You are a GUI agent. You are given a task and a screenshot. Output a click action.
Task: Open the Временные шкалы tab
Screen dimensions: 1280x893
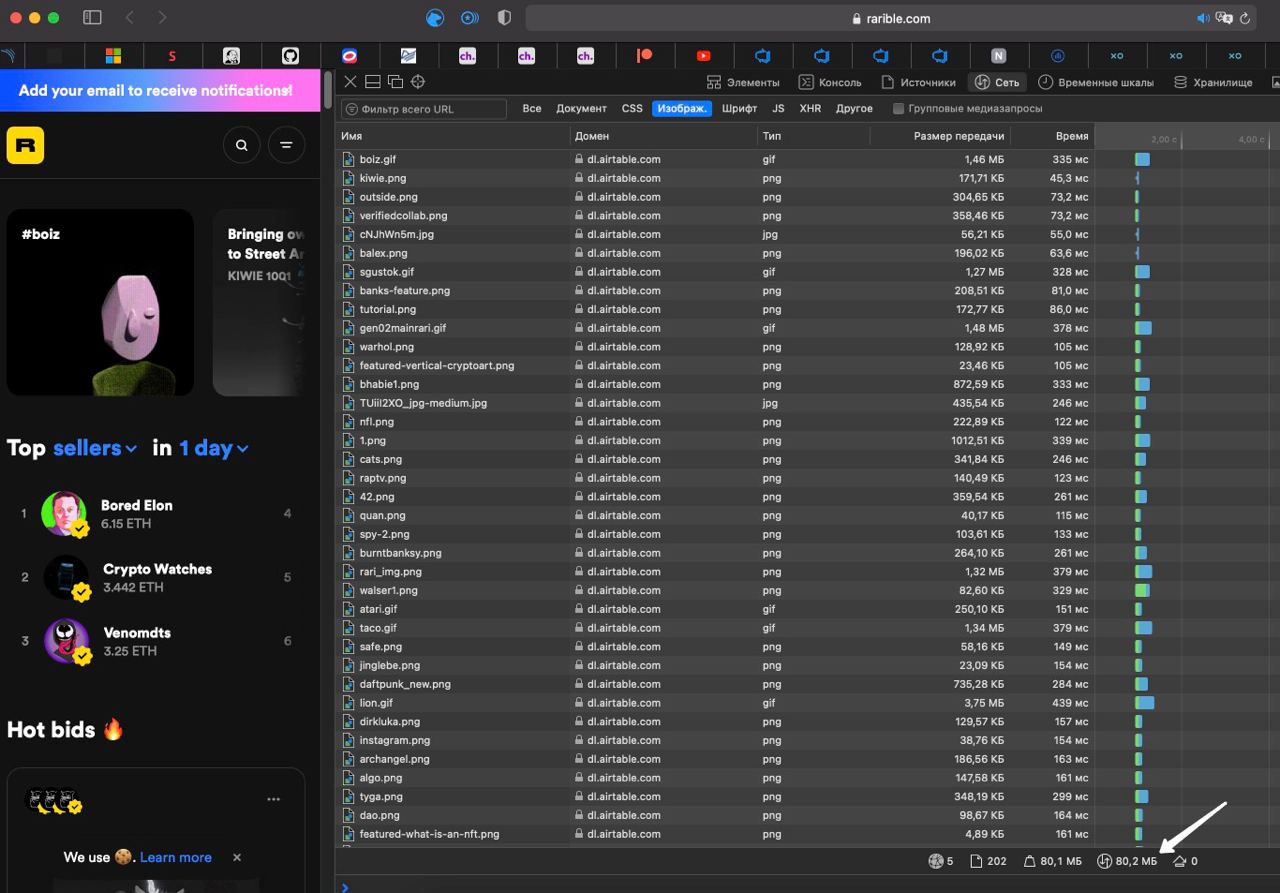[1096, 82]
